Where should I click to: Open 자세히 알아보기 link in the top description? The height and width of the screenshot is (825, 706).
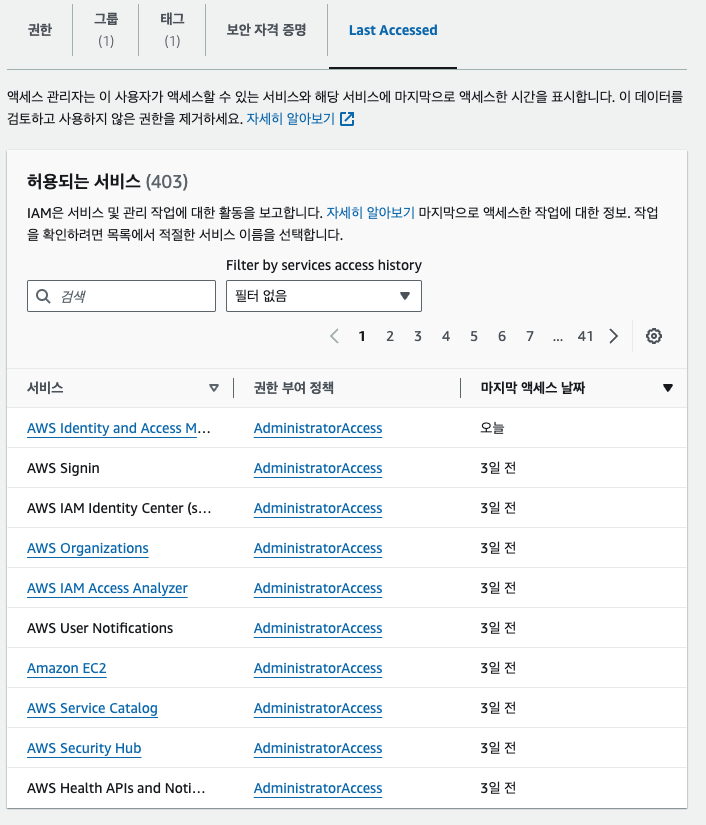click(x=290, y=119)
